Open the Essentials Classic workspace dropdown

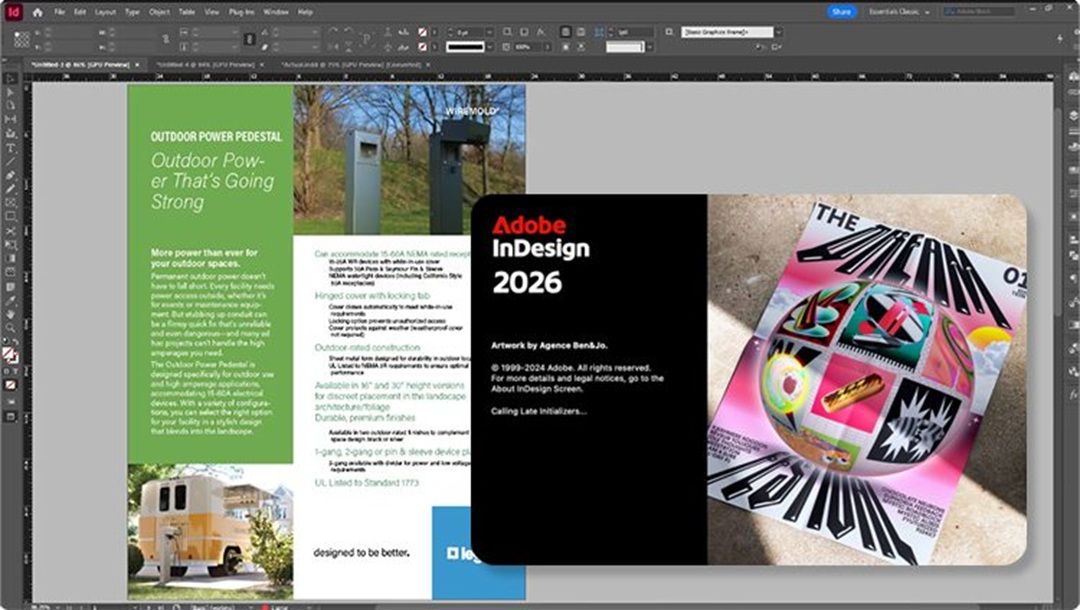click(x=898, y=12)
